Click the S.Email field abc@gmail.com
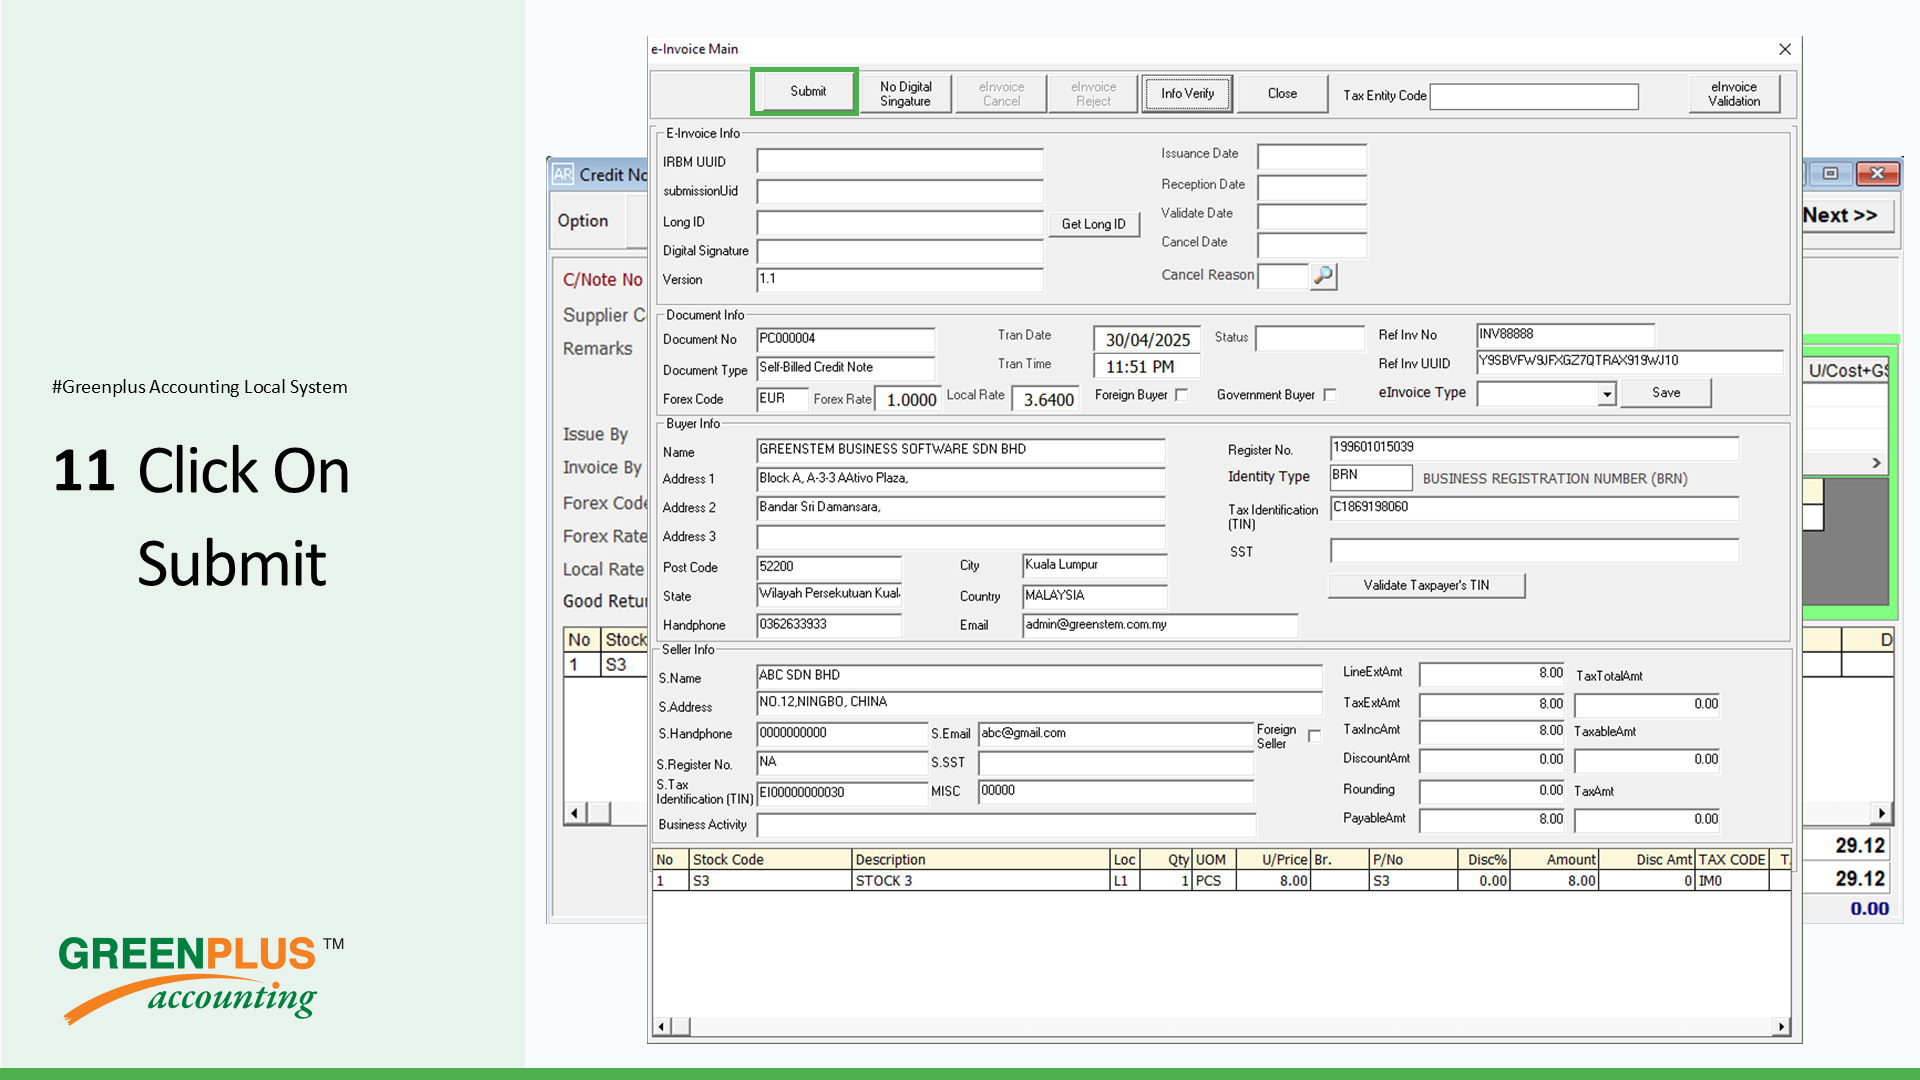The image size is (1920, 1080). (x=1115, y=734)
